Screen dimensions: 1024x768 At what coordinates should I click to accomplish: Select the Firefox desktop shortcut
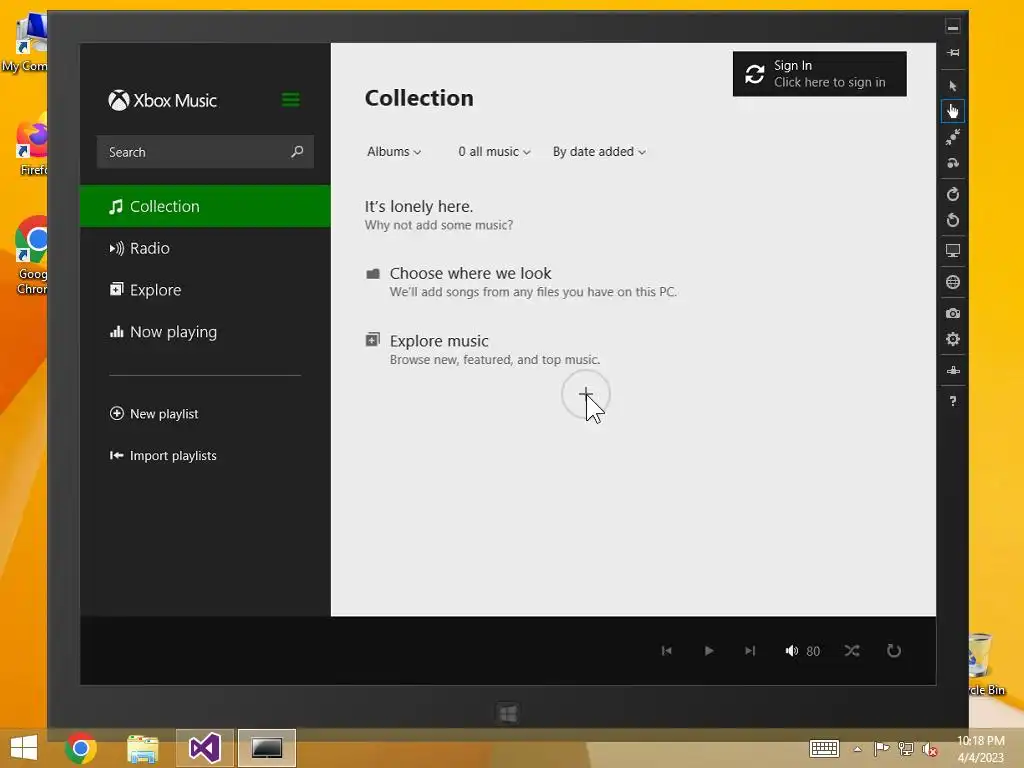(x=31, y=145)
